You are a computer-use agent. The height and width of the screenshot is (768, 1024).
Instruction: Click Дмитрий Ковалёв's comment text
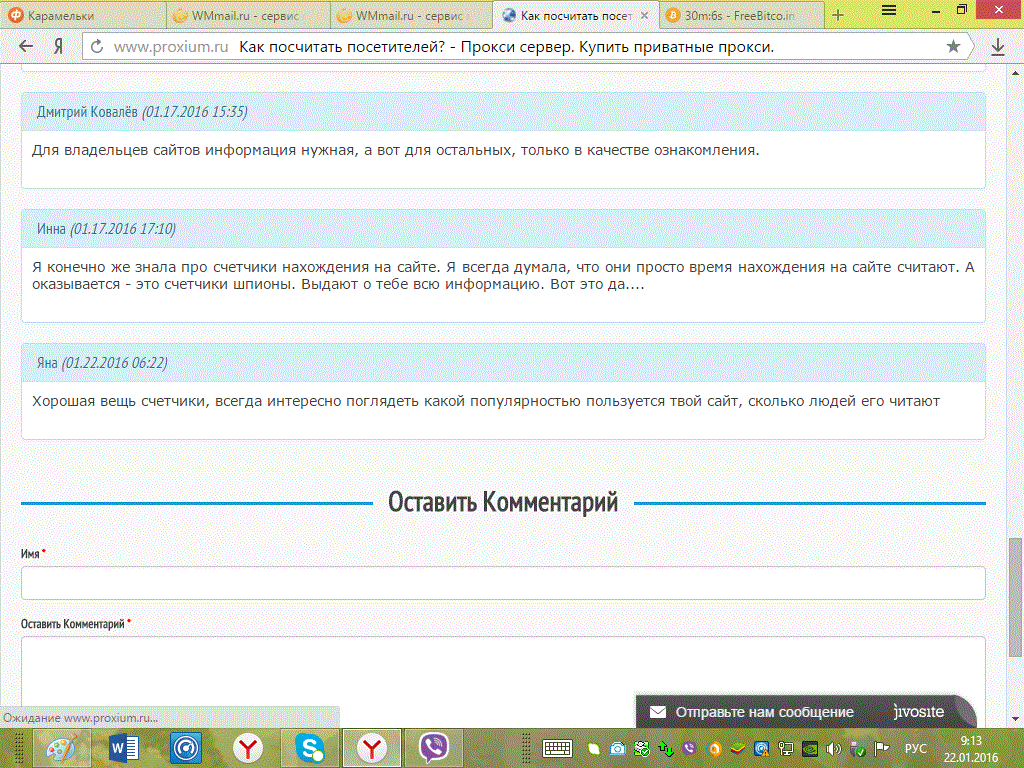pos(396,150)
